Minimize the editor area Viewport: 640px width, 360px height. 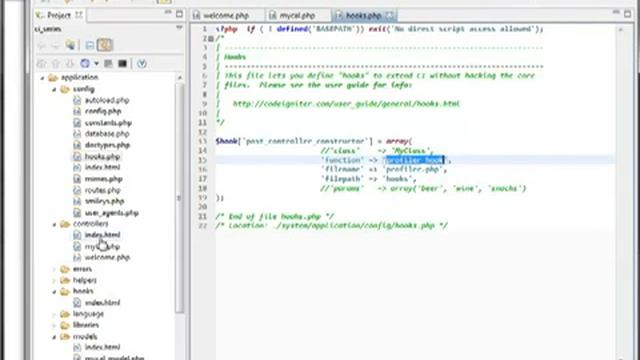[x=616, y=13]
